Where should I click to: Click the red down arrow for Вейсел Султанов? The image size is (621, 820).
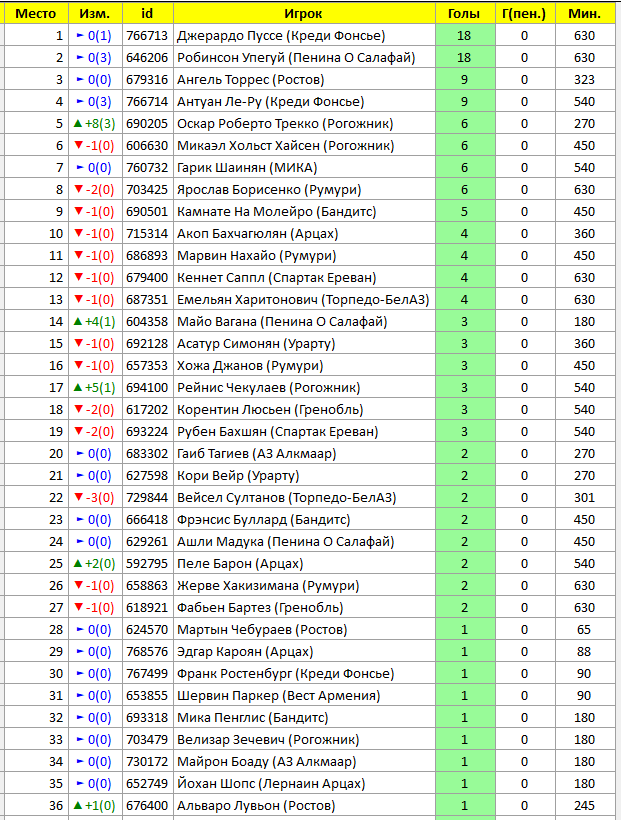78,497
